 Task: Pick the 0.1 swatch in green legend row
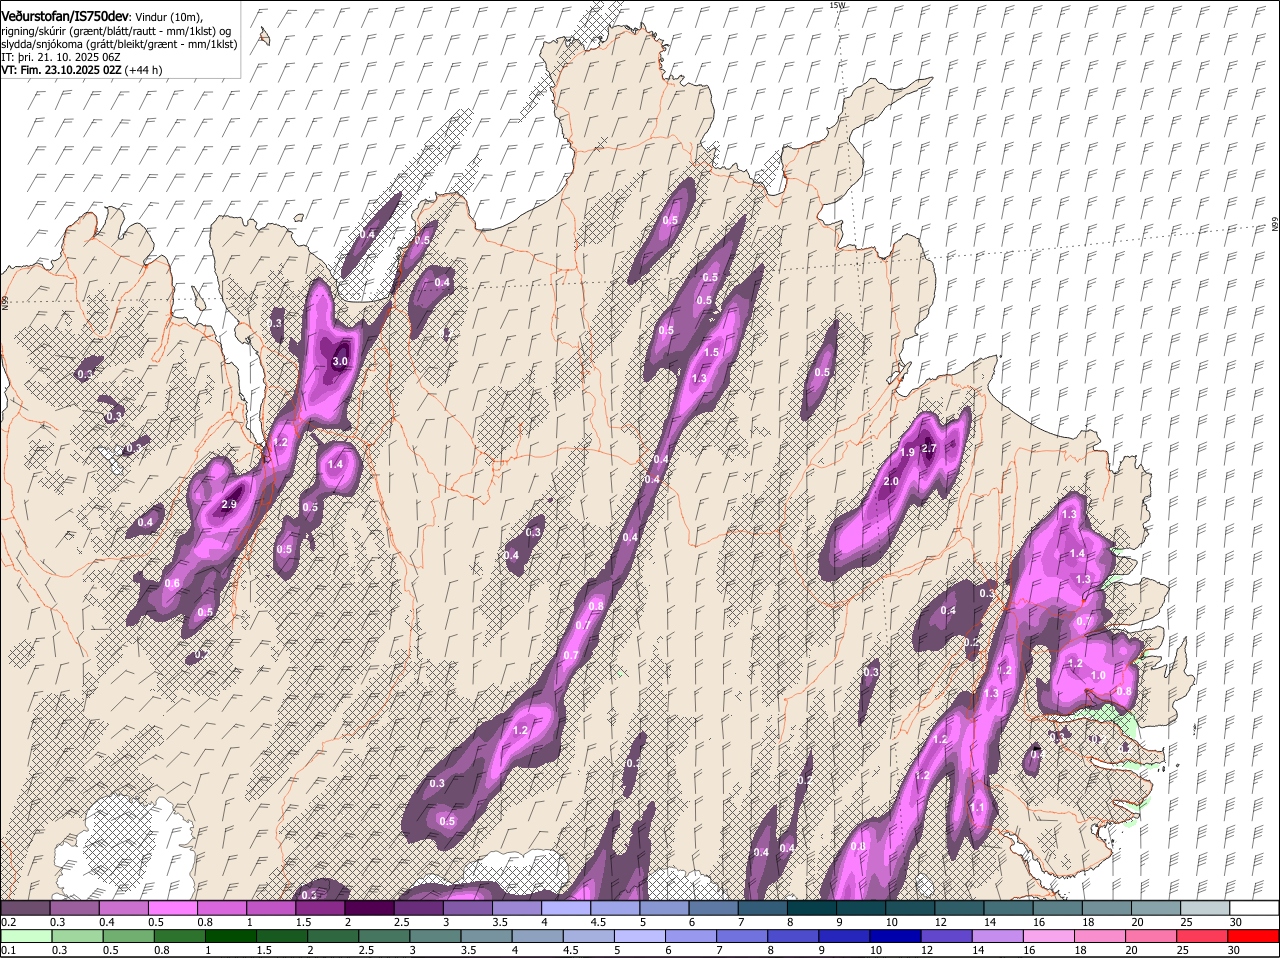pos(26,936)
